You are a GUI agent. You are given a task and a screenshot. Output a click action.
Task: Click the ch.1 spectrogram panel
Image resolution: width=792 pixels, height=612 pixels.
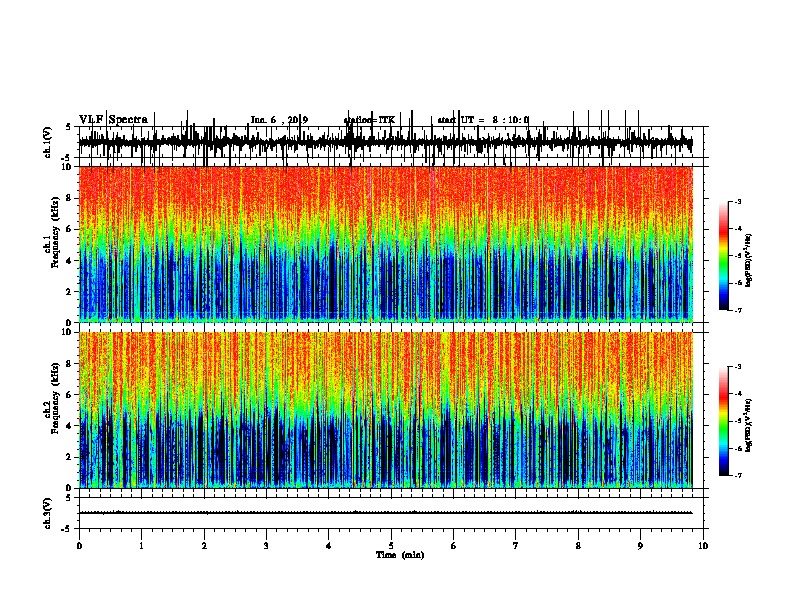coord(386,244)
